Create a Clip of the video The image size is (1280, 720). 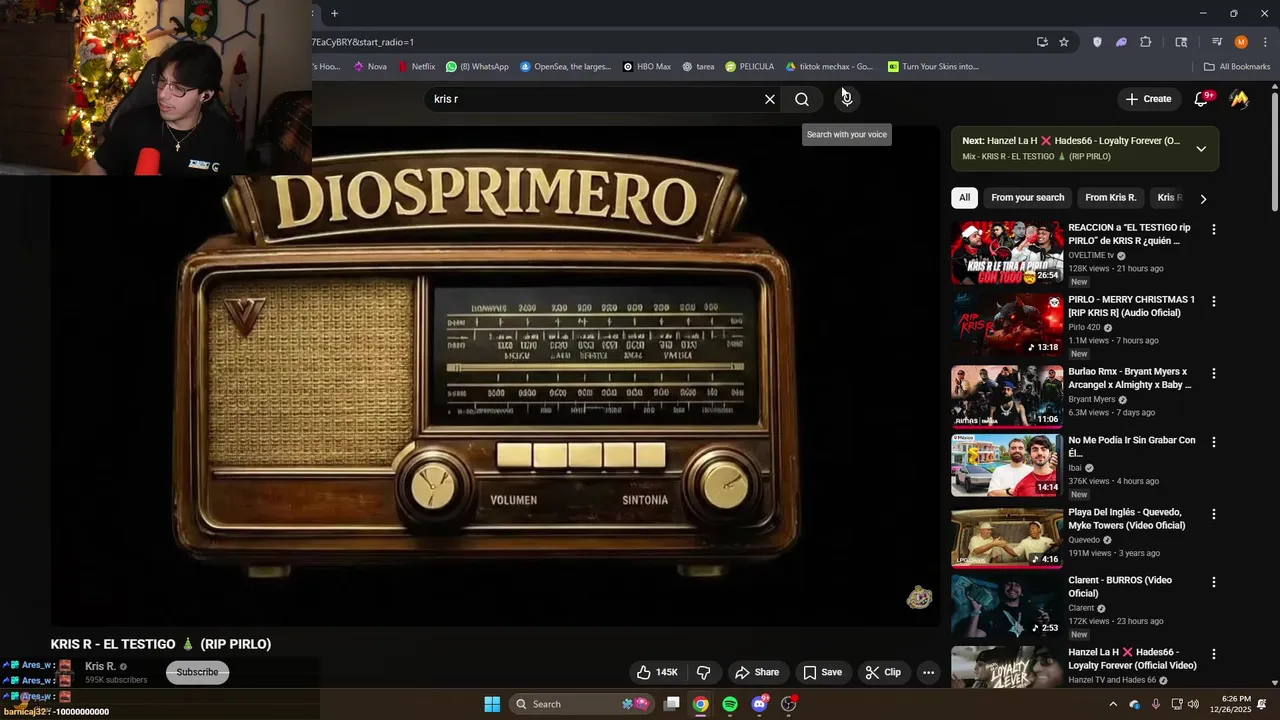tap(883, 672)
